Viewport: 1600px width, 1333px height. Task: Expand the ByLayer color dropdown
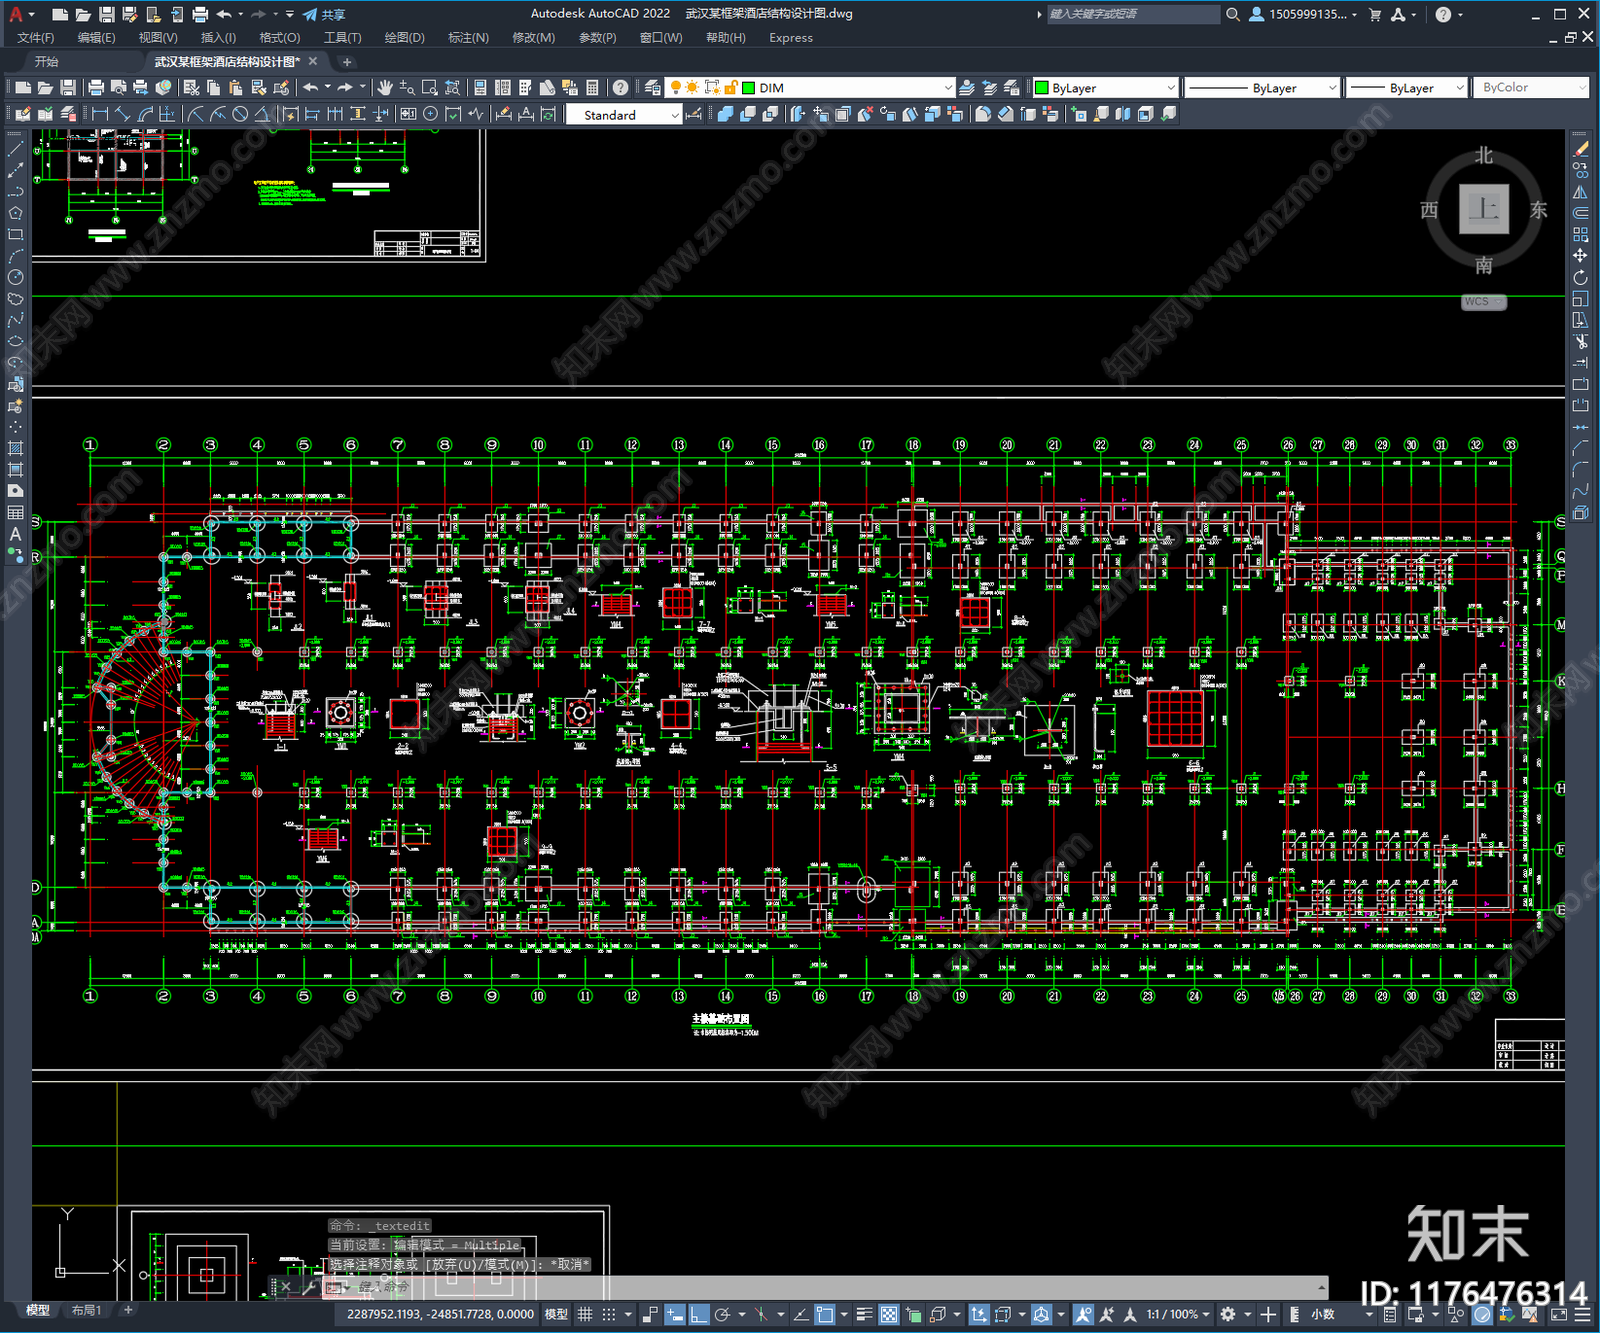click(1170, 88)
